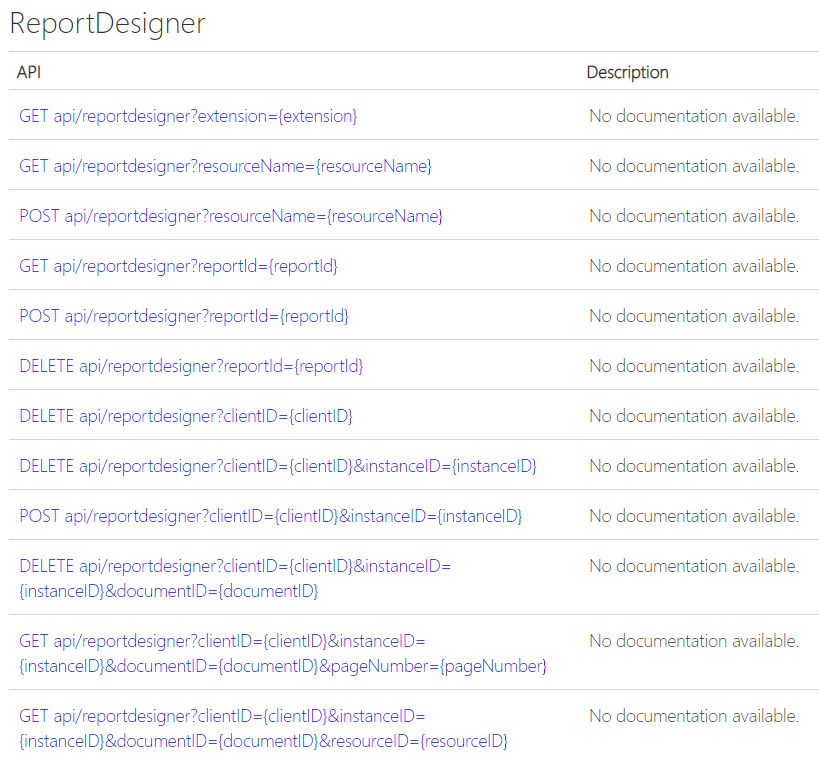
Task: Click the description text beside GET extension
Action: pos(694,116)
